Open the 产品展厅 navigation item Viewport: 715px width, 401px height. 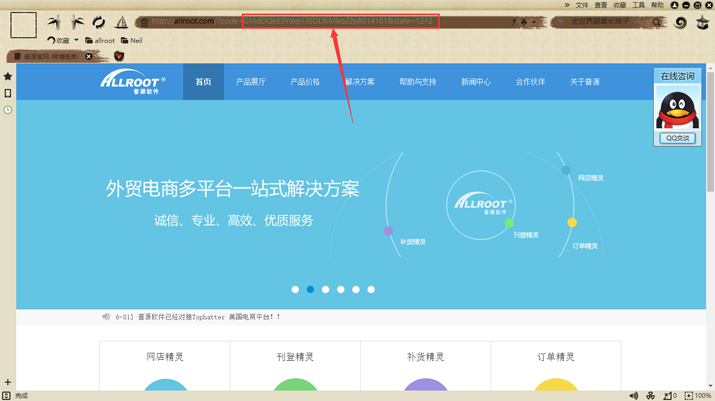(x=251, y=82)
